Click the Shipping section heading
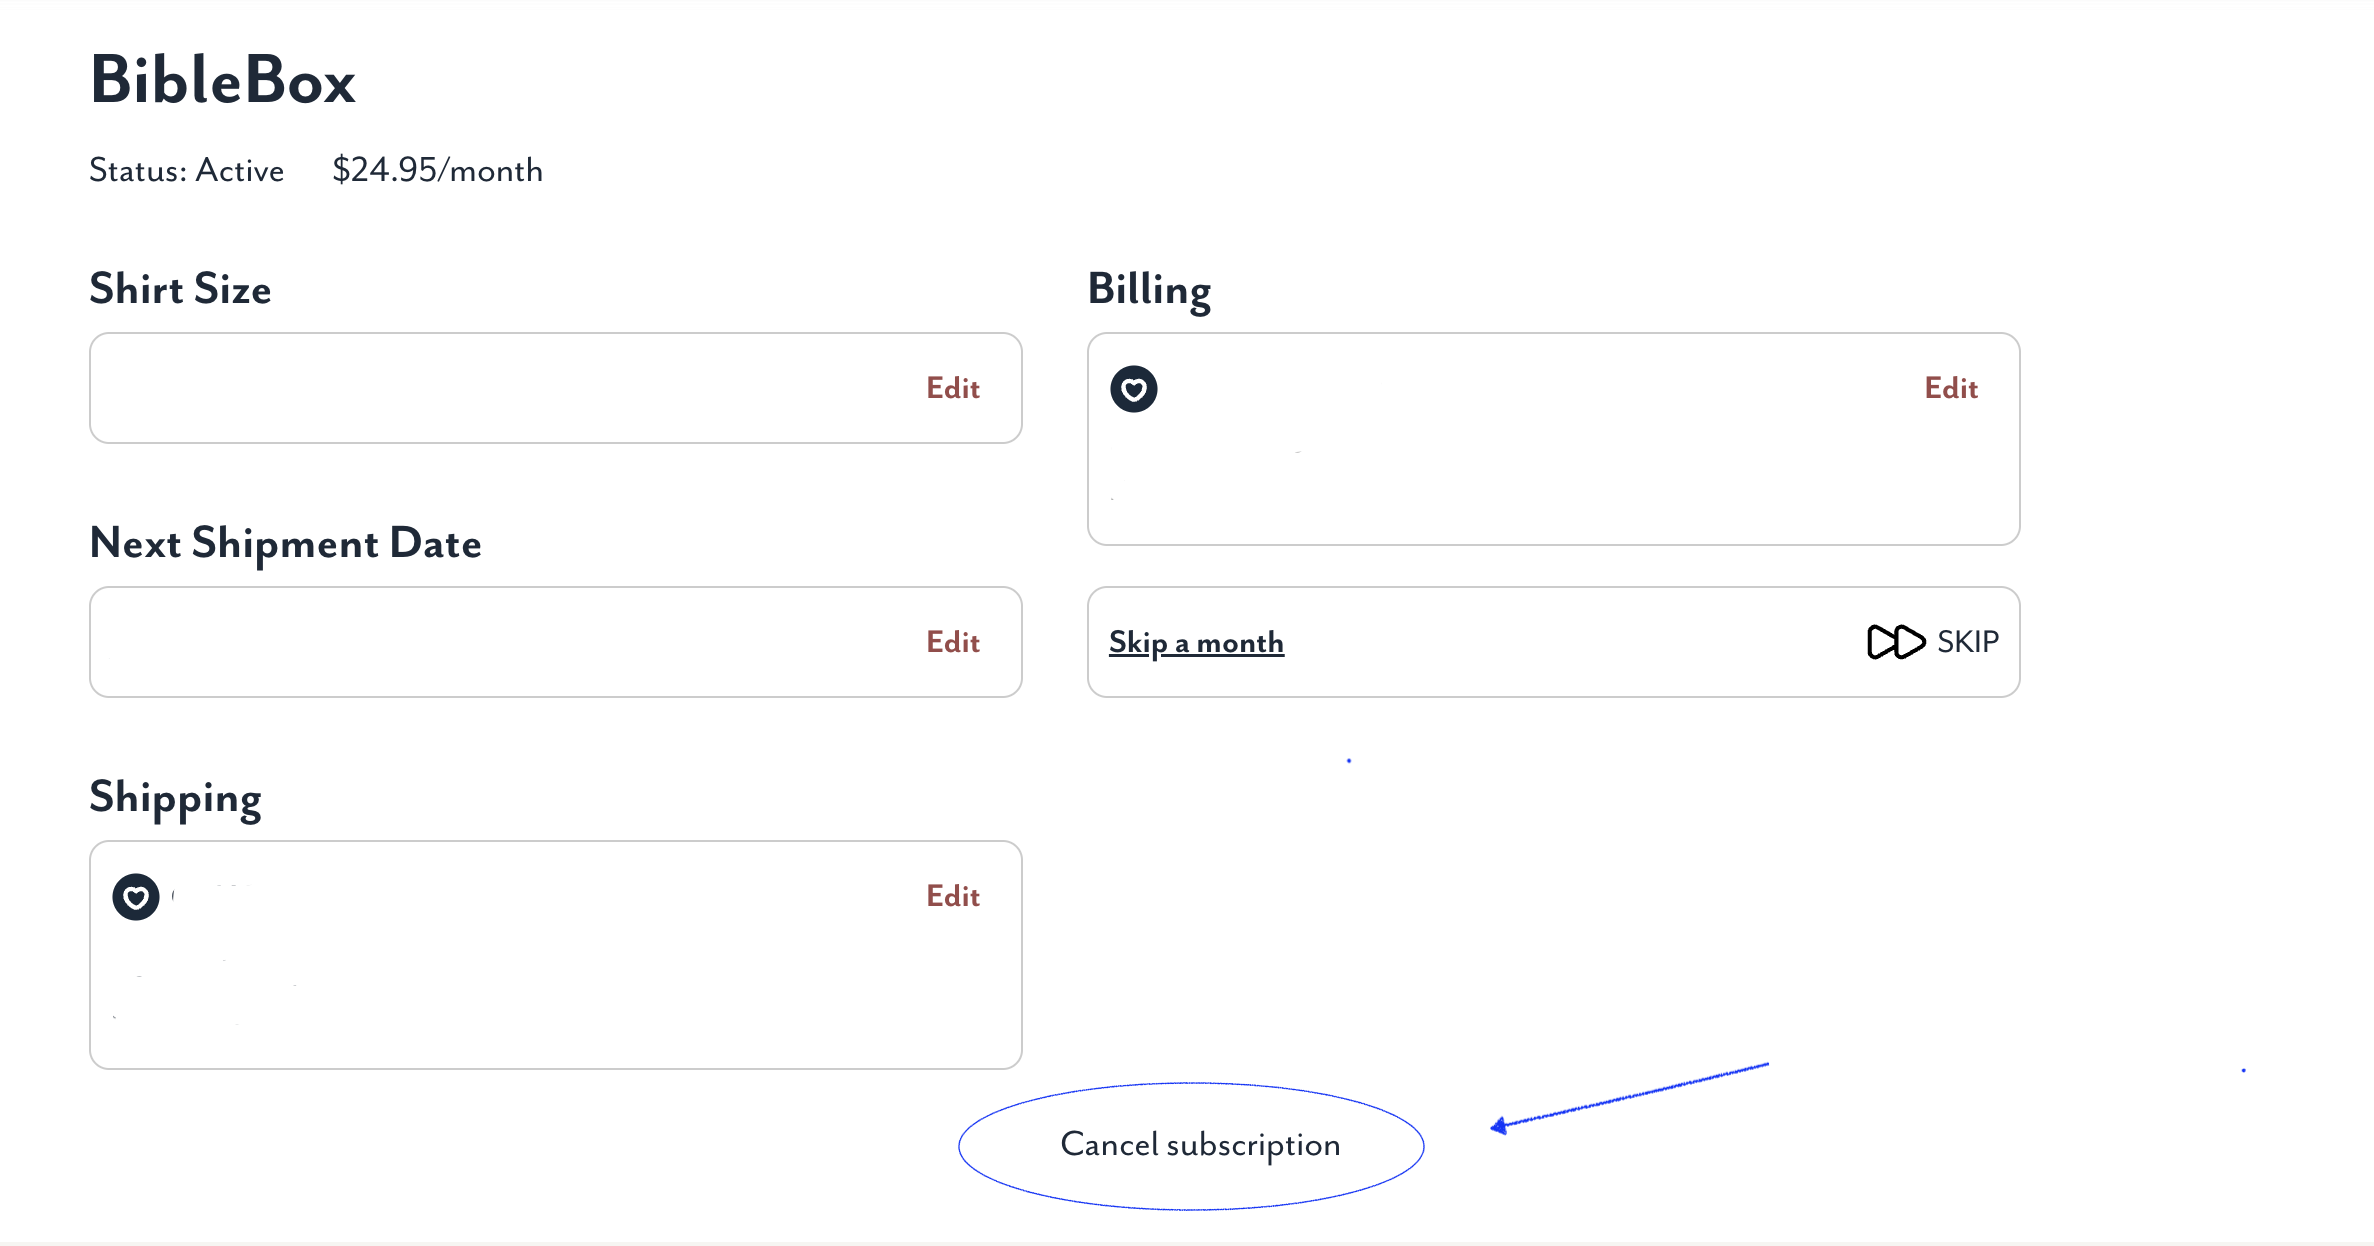 pyautogui.click(x=176, y=798)
